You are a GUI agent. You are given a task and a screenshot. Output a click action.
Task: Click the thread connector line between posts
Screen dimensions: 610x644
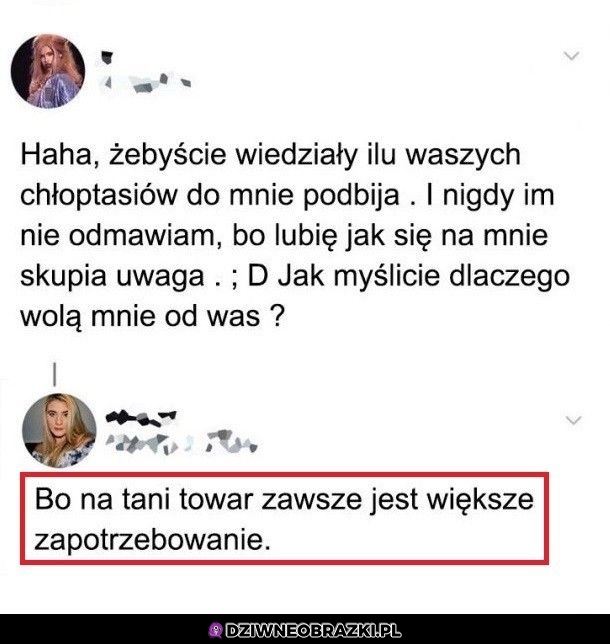click(x=55, y=374)
